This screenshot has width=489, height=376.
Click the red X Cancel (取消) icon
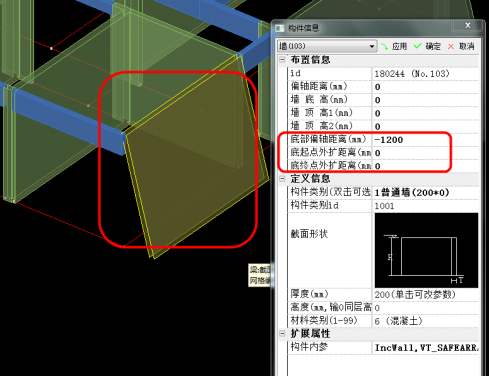pos(451,46)
